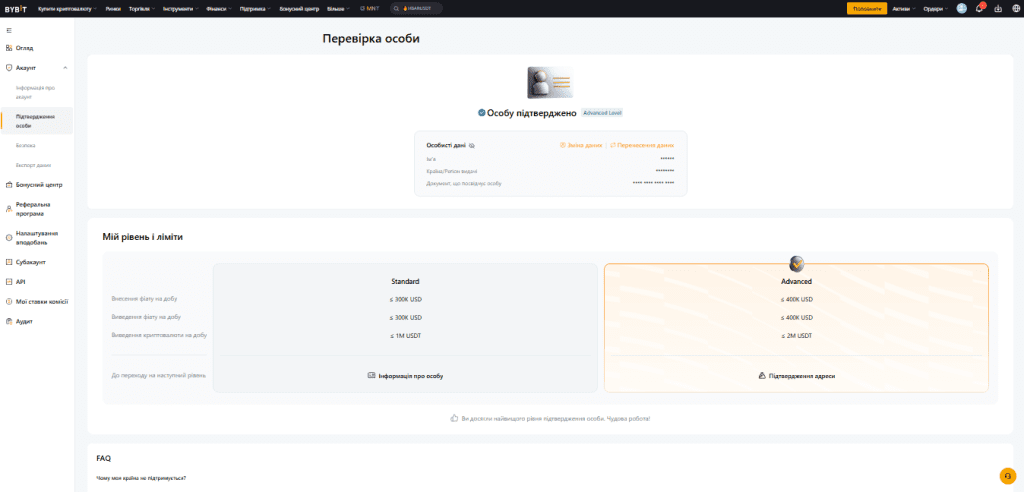Select Інформація про акаунт in sidebar
The image size is (1024, 492).
(37, 91)
